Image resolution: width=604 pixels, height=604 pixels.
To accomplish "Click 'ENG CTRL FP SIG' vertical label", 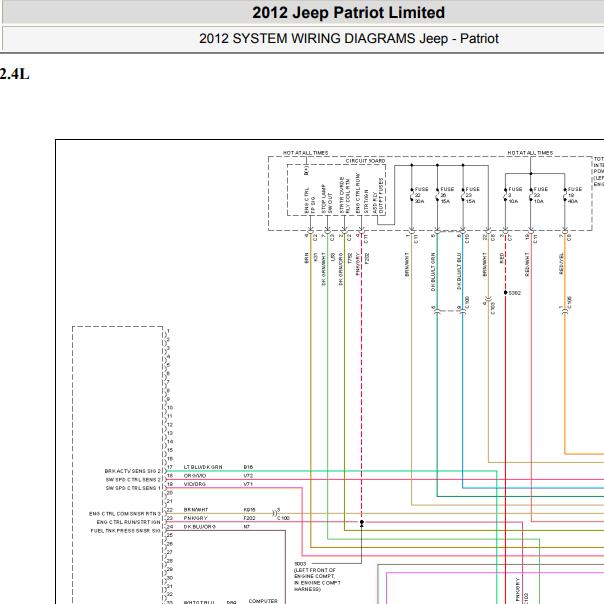I will pyautogui.click(x=310, y=200).
